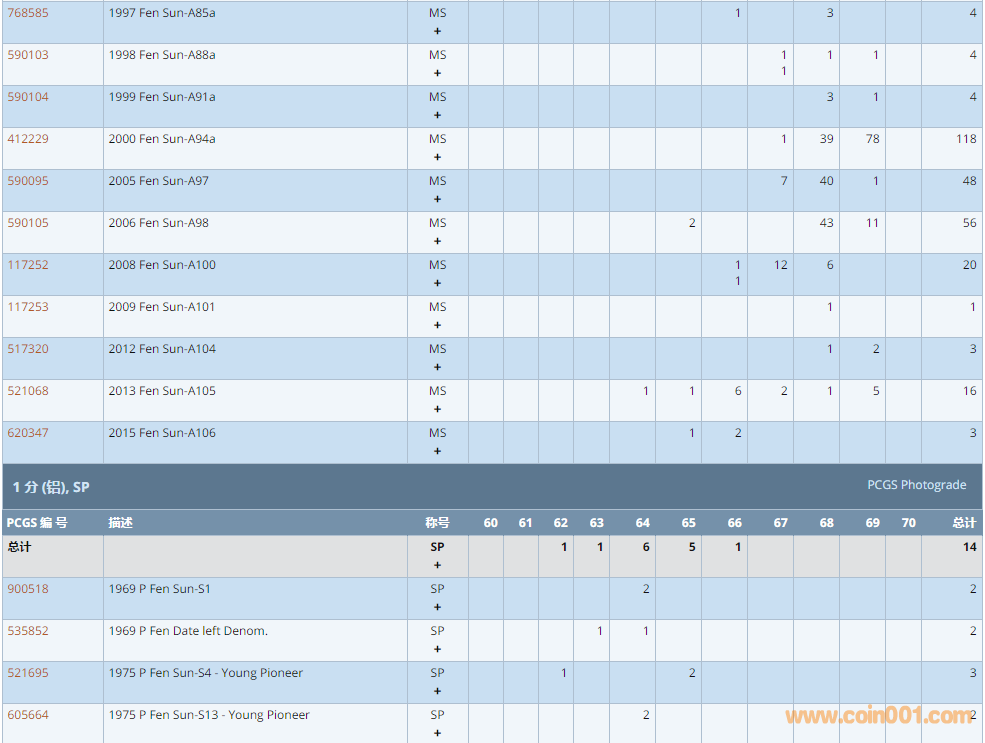The width and height of the screenshot is (985, 743).
Task: Expand the plus under 1998 Fen Sun-A88a
Action: tap(437, 73)
